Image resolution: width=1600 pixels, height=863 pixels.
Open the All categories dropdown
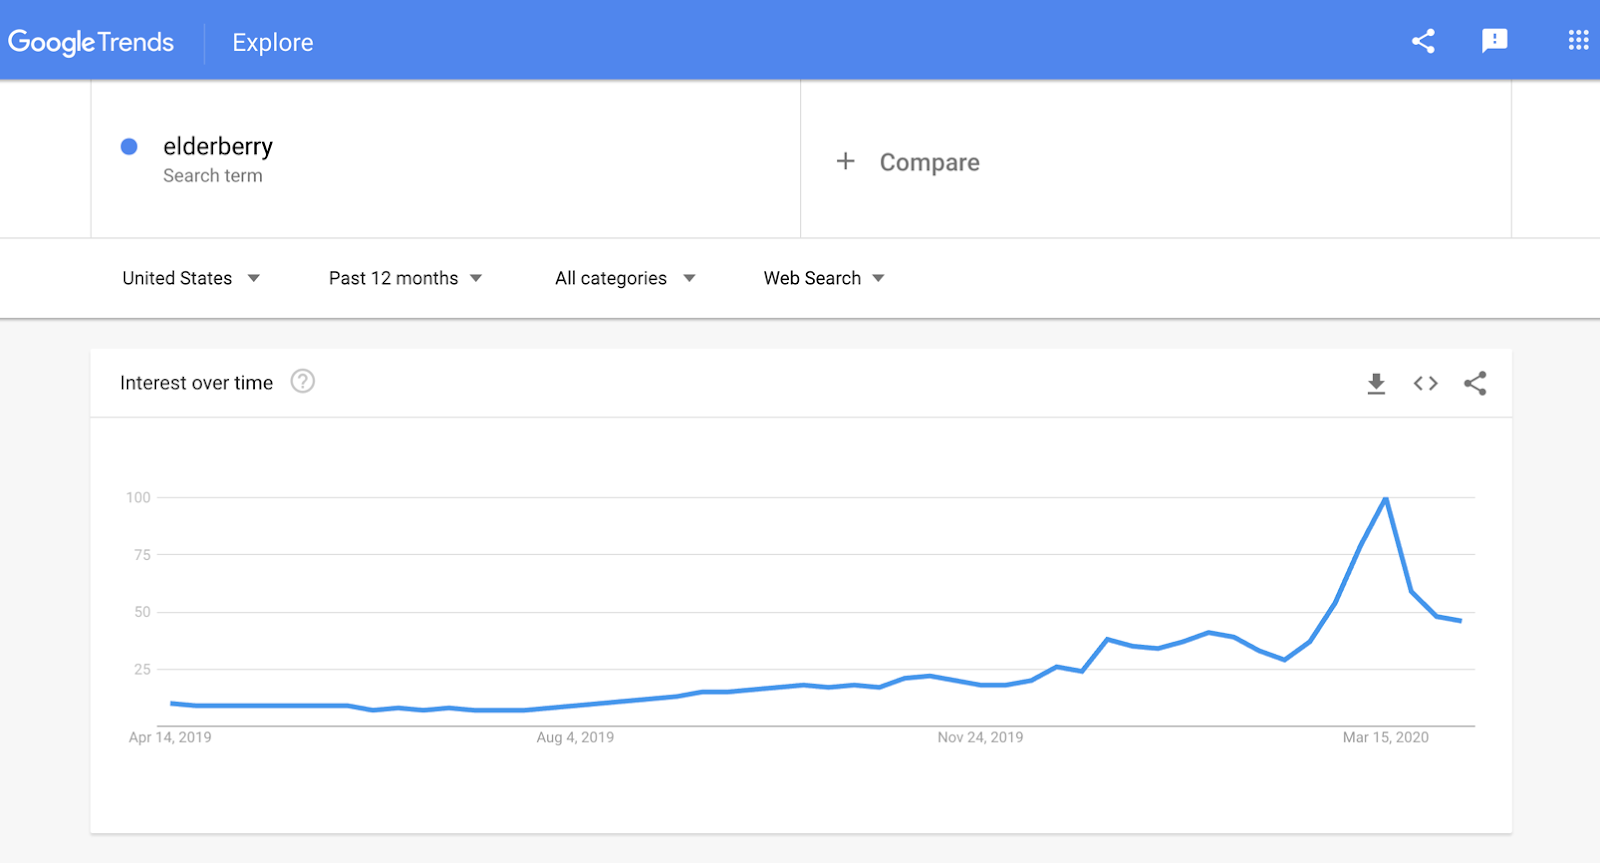coord(625,278)
